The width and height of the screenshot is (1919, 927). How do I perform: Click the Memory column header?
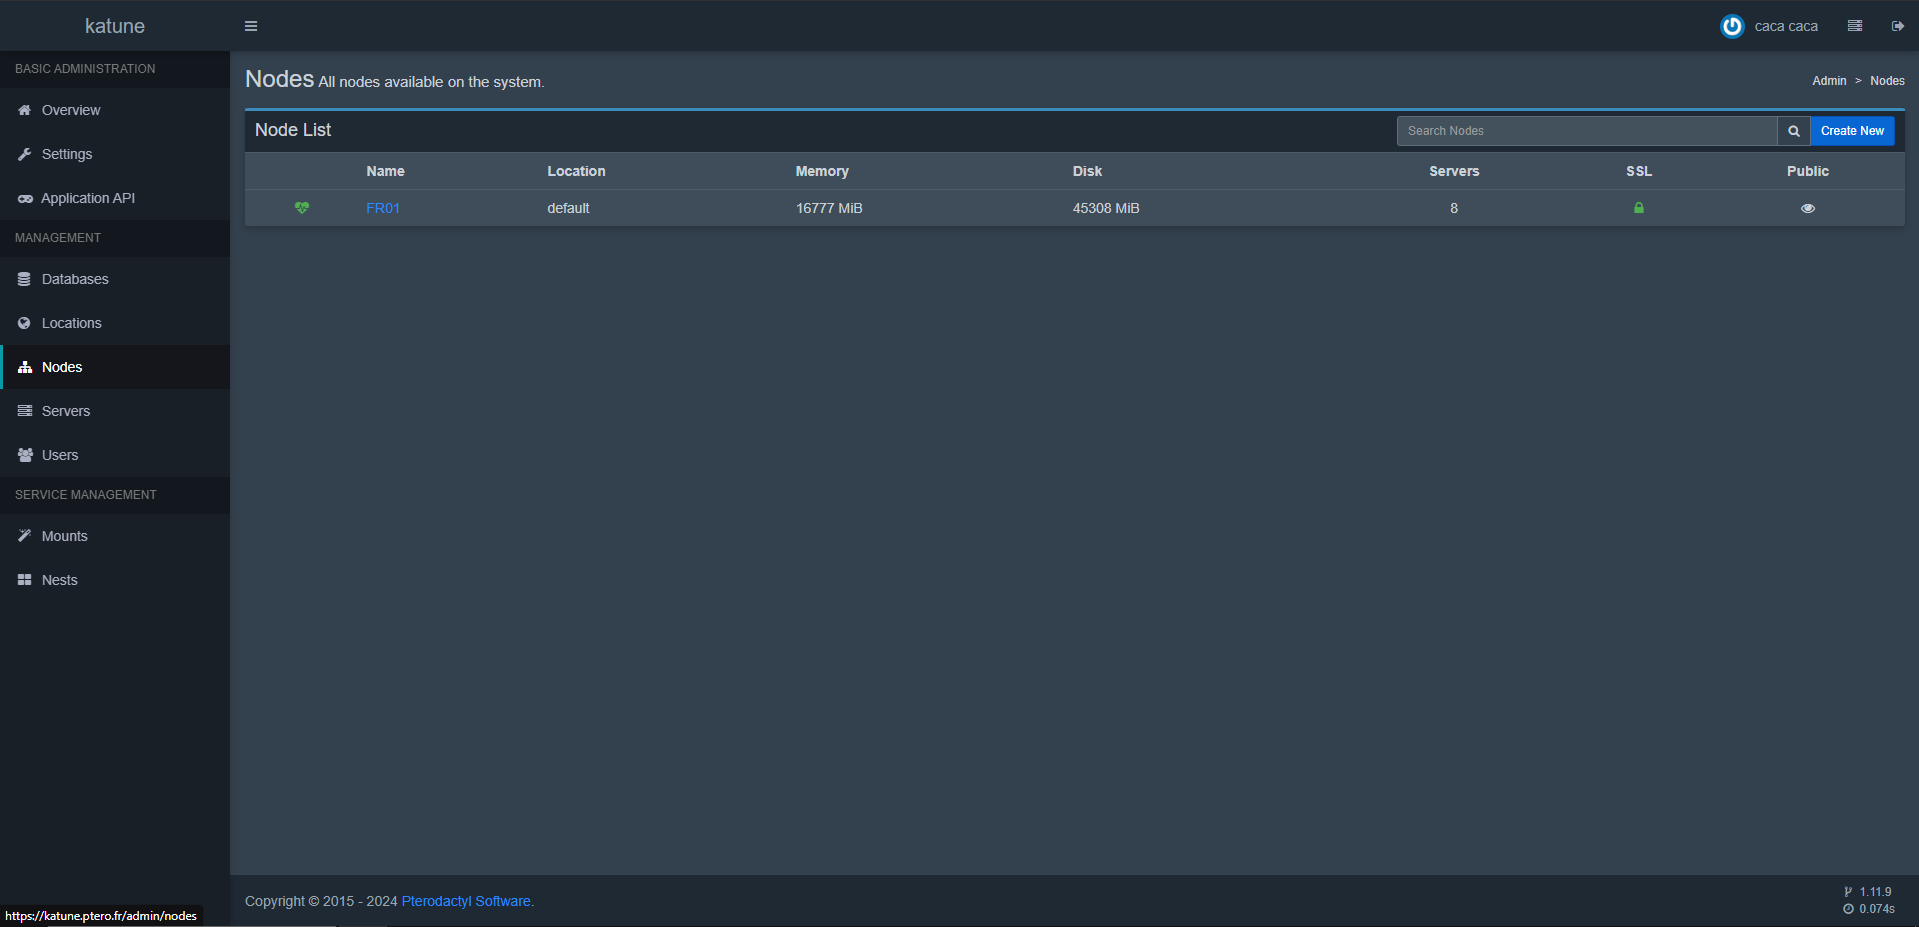(x=822, y=171)
